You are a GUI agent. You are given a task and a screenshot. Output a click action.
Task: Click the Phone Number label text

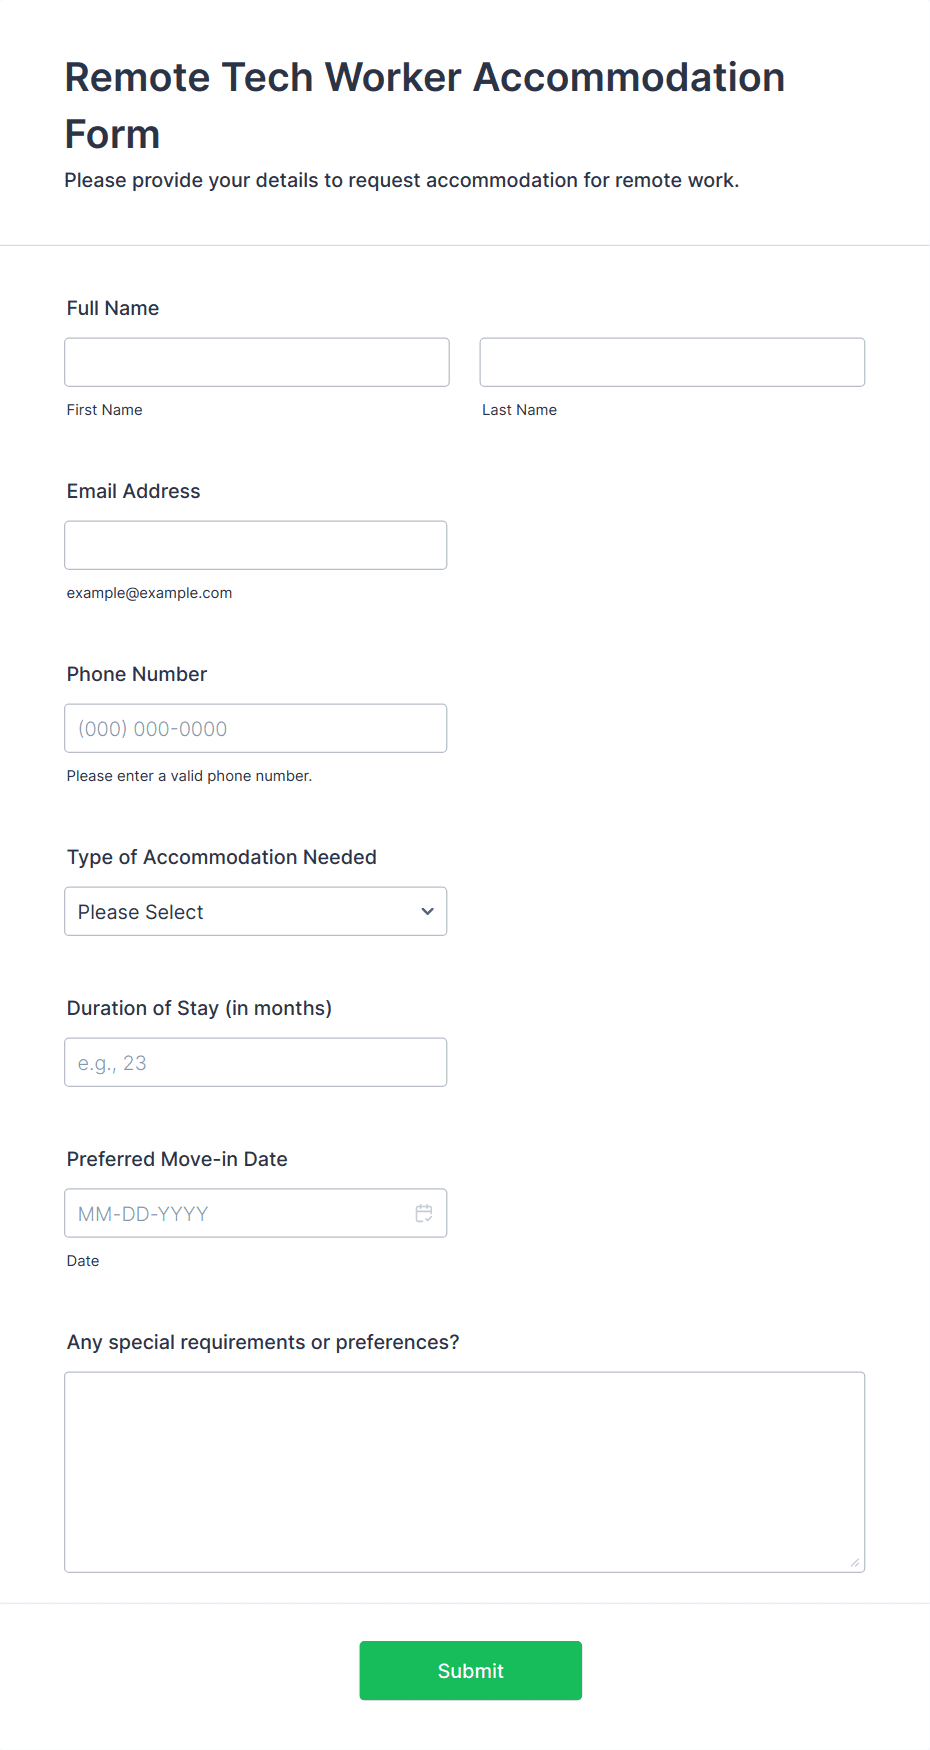(137, 674)
